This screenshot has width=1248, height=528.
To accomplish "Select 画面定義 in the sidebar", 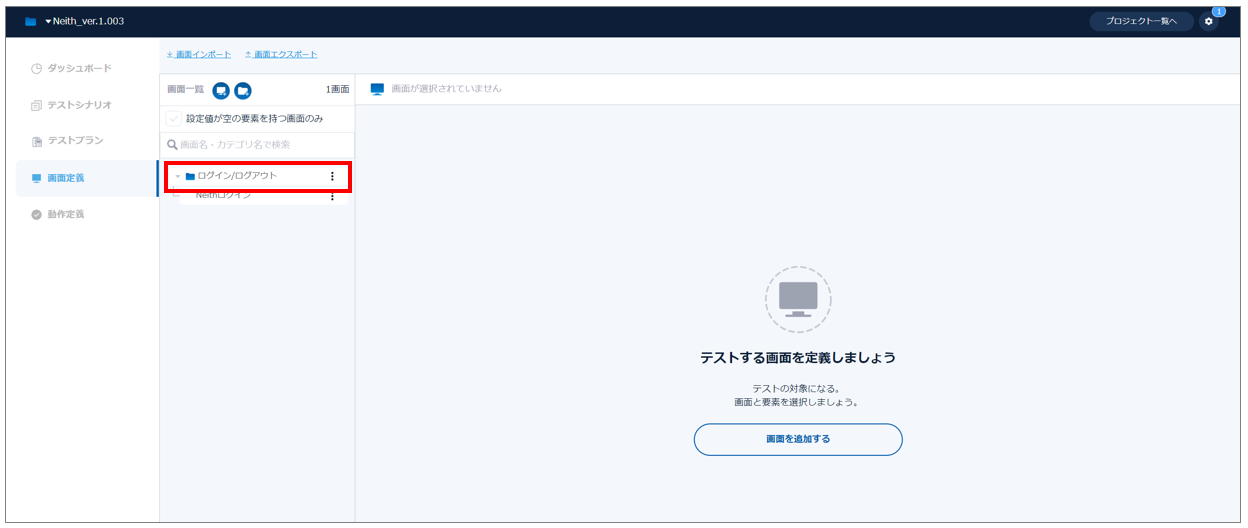I will point(66,178).
